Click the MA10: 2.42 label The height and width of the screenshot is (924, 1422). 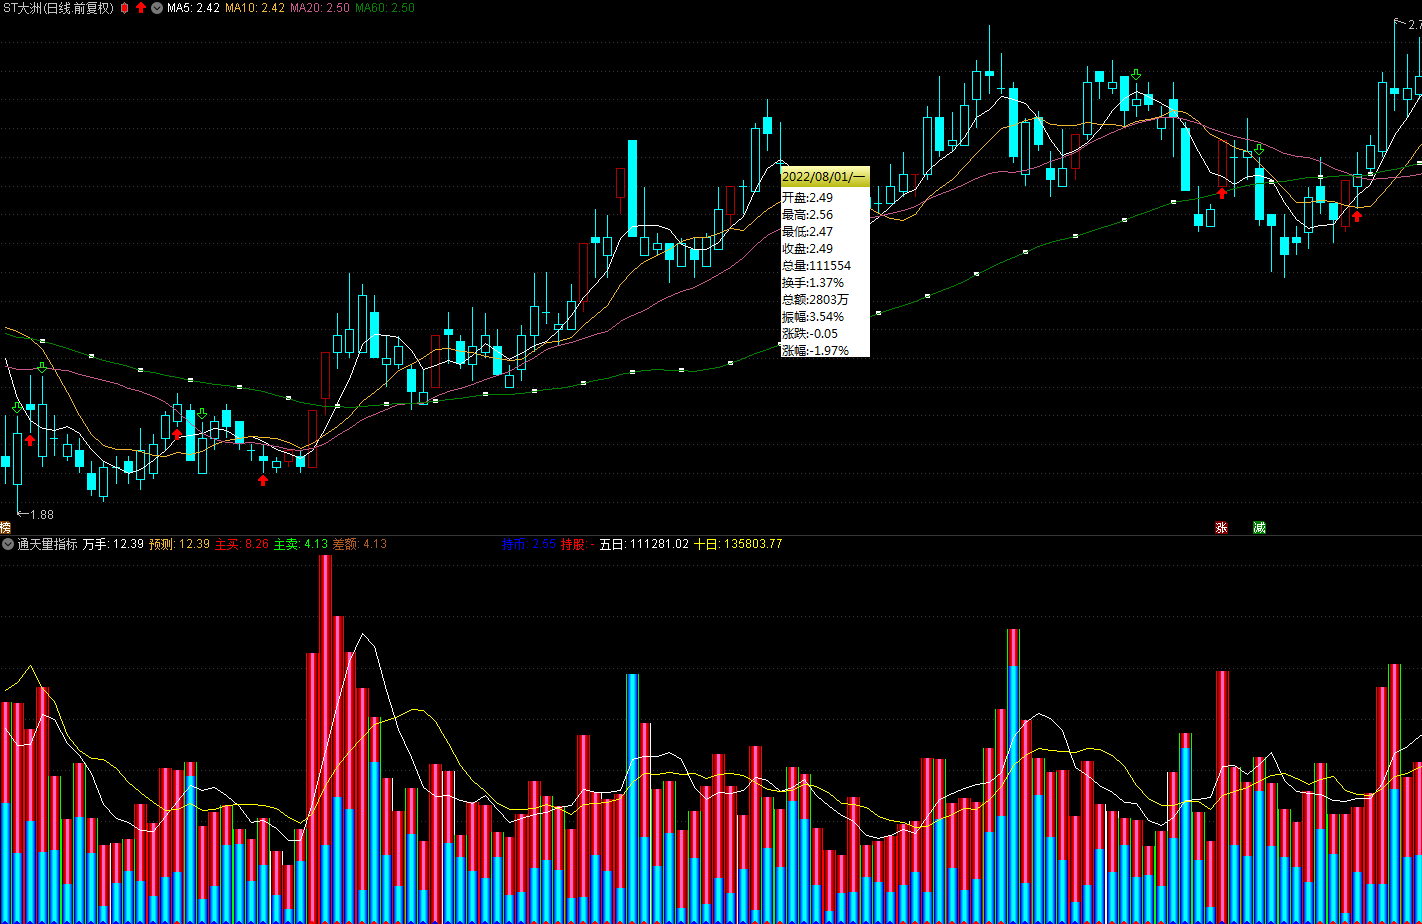tap(255, 8)
